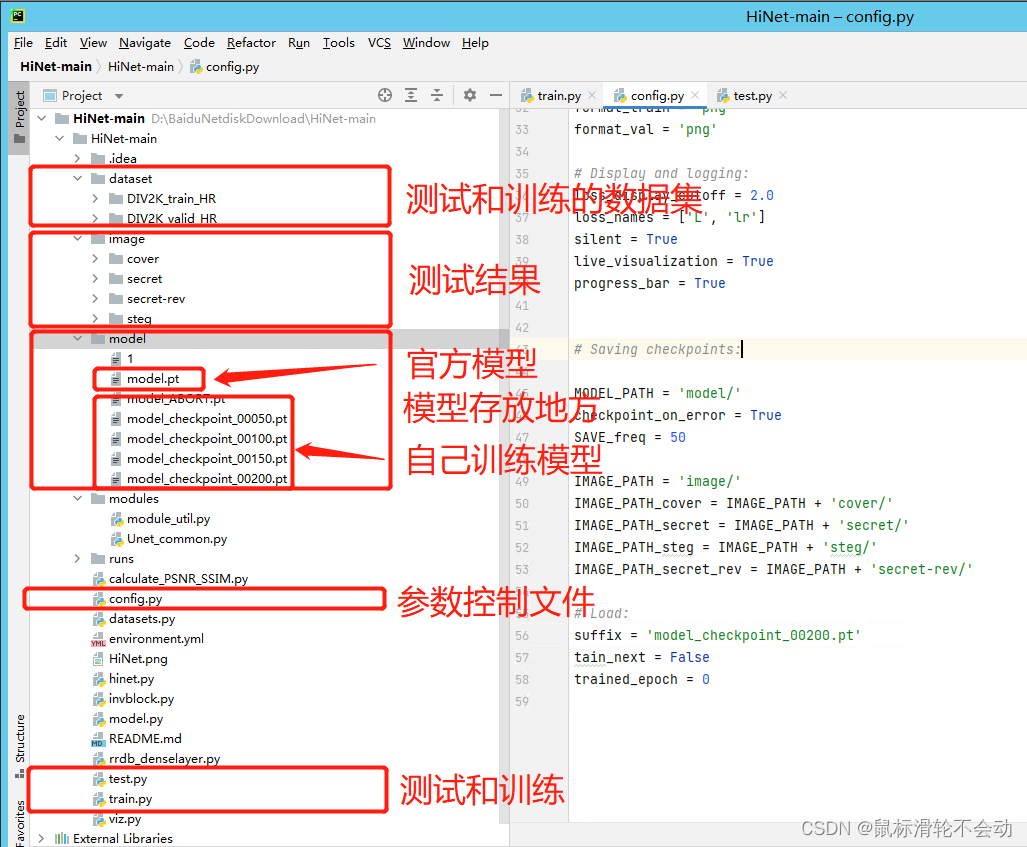Expand the cover folder
This screenshot has width=1027, height=847.
96,259
